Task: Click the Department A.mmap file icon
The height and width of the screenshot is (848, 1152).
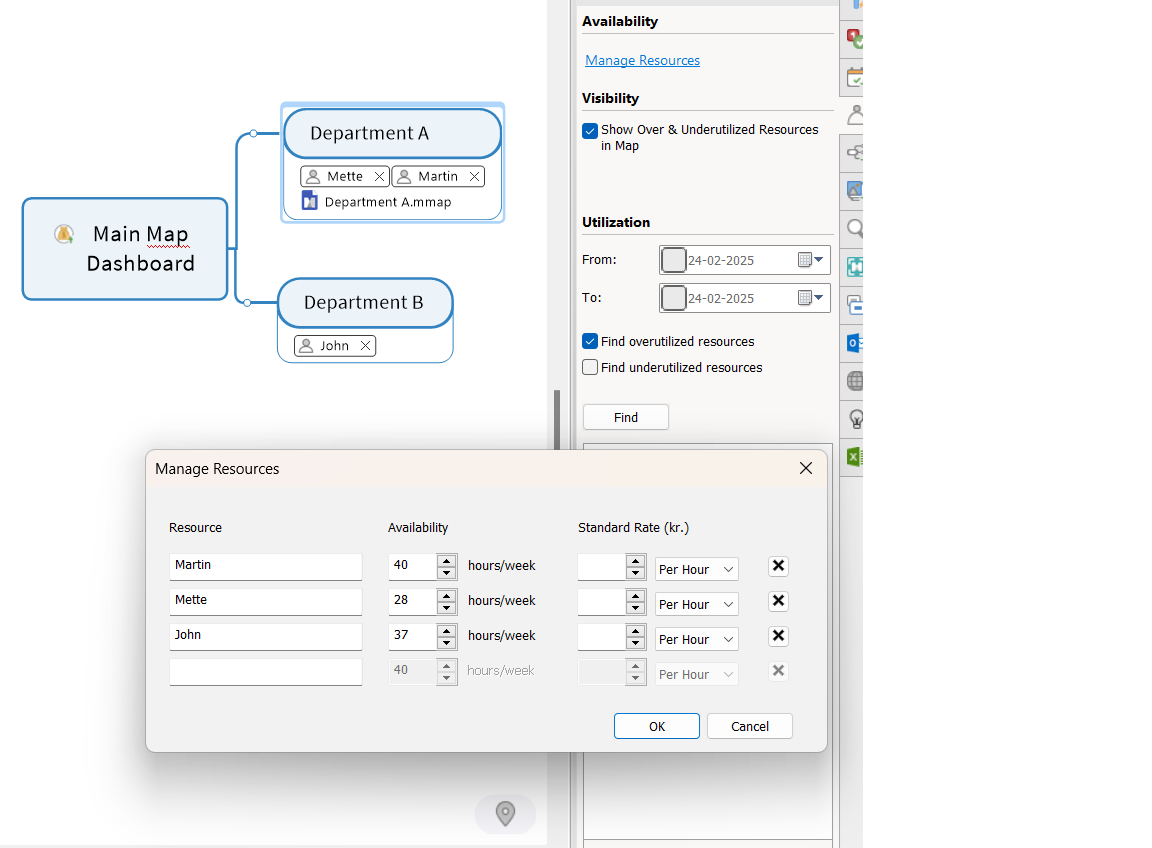Action: [310, 202]
